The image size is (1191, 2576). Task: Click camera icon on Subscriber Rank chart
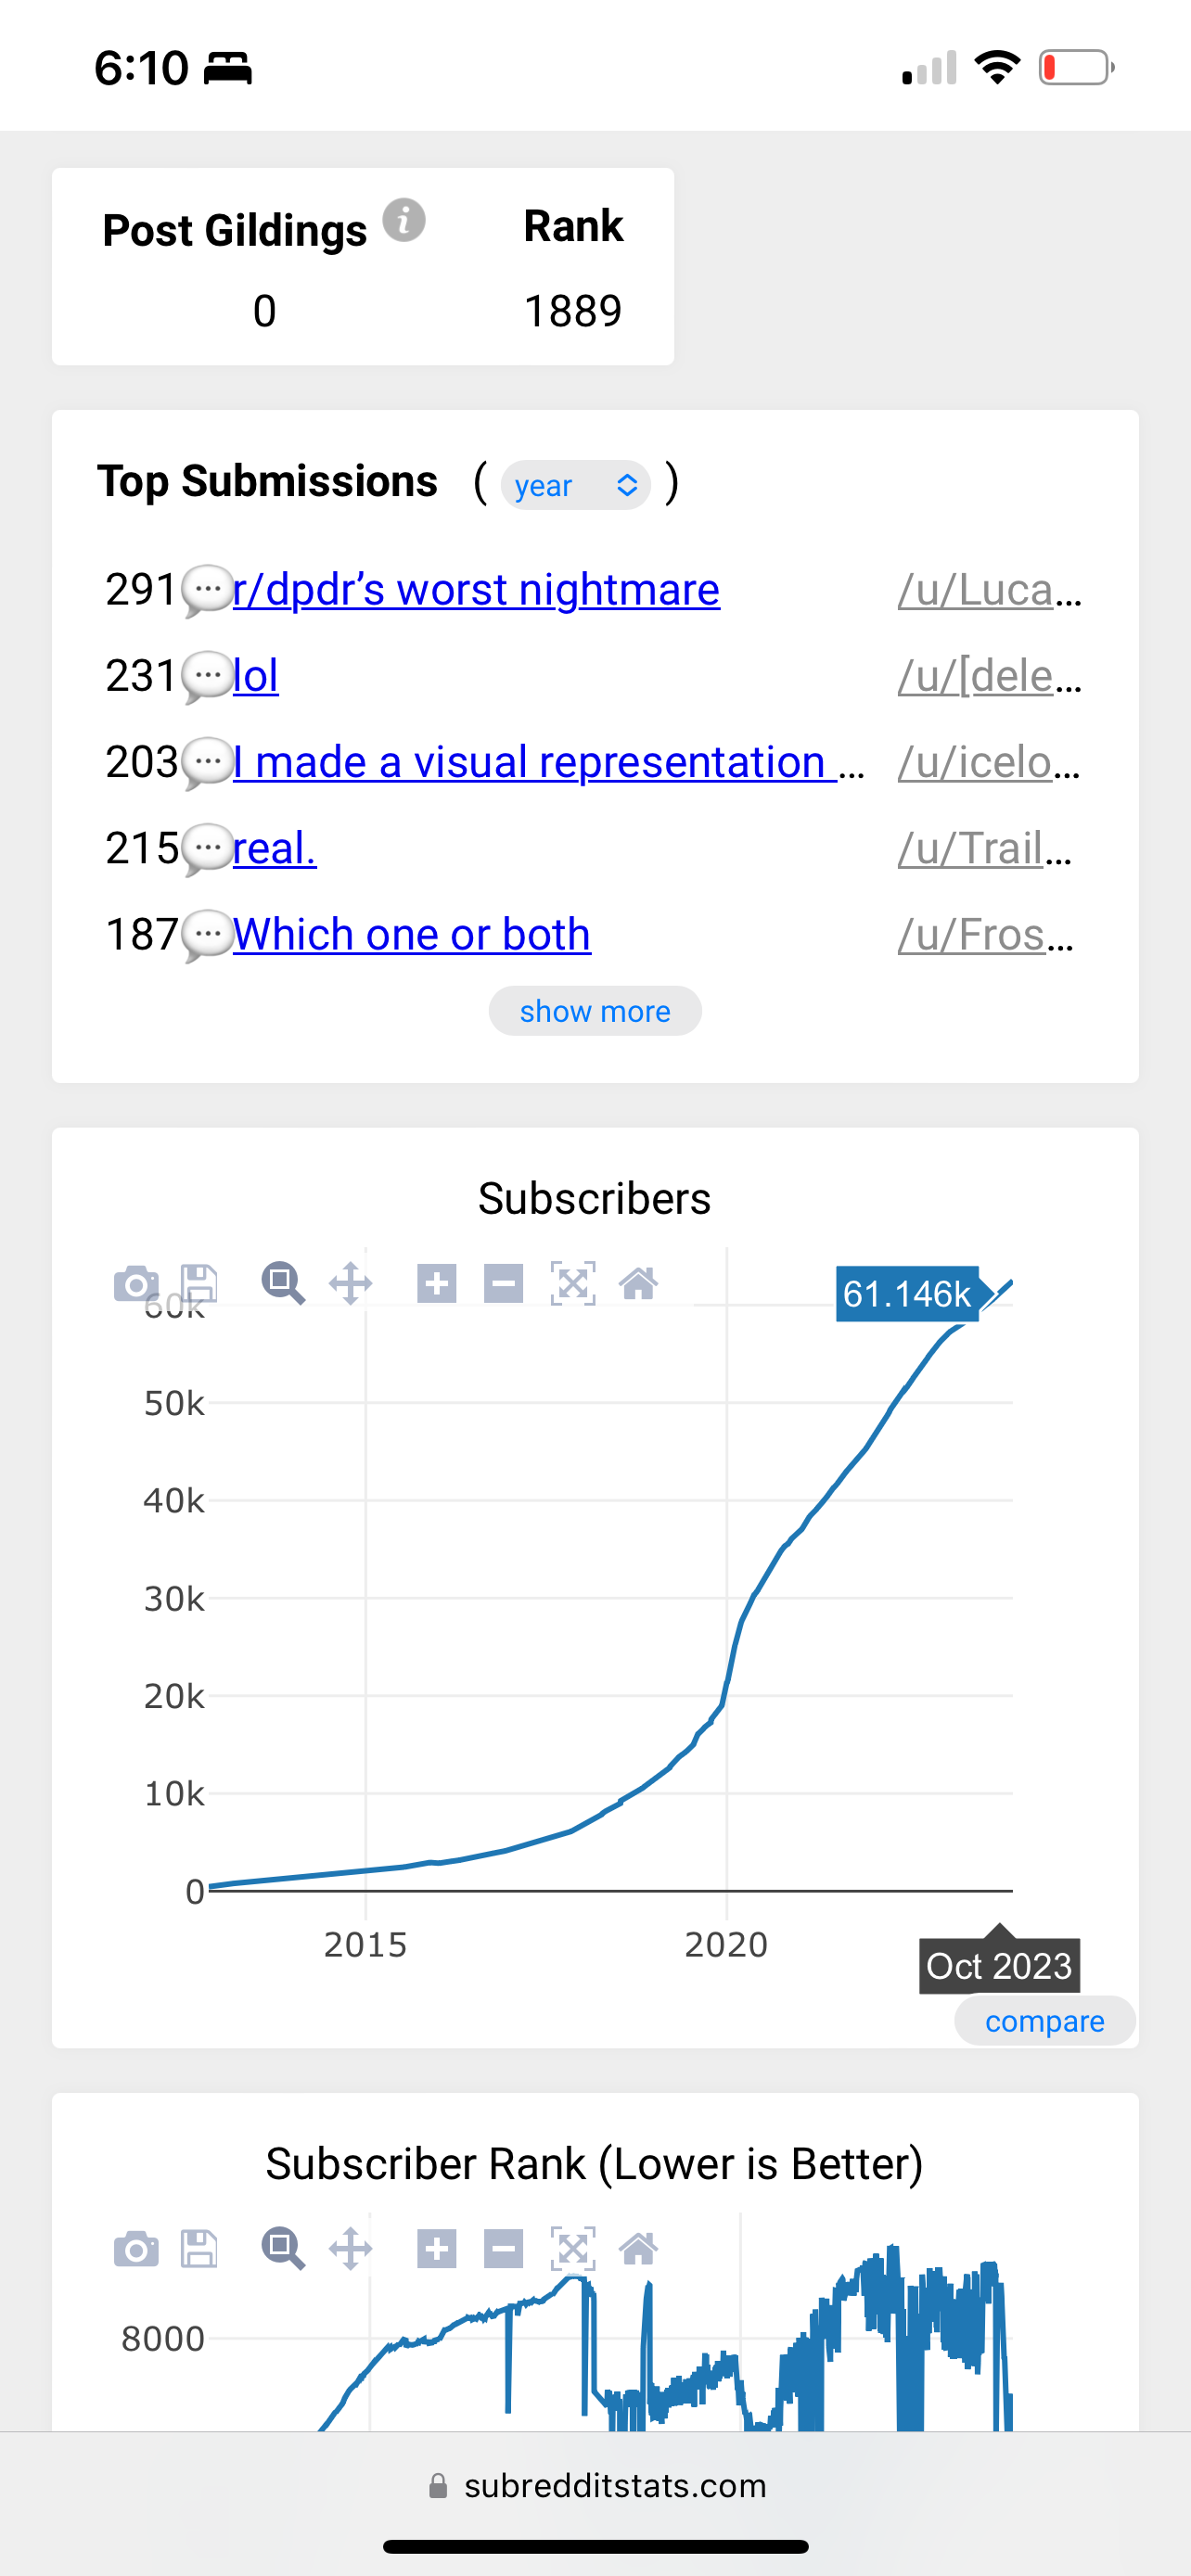pos(136,2249)
